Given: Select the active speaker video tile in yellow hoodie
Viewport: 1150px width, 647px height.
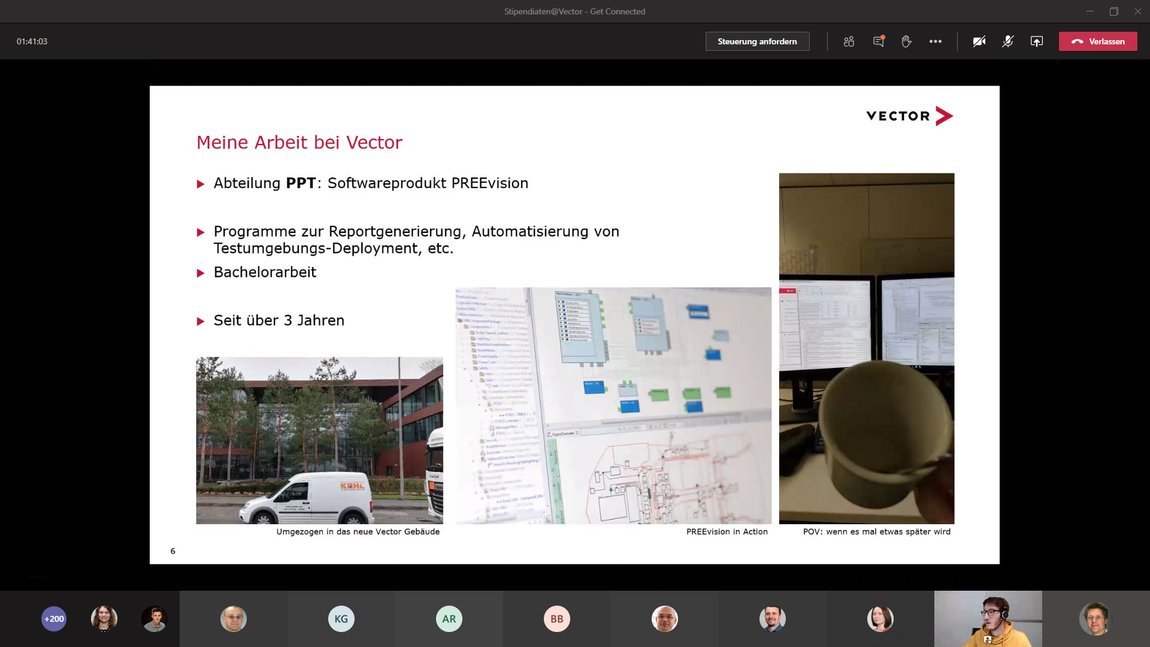Looking at the screenshot, I should 988,619.
